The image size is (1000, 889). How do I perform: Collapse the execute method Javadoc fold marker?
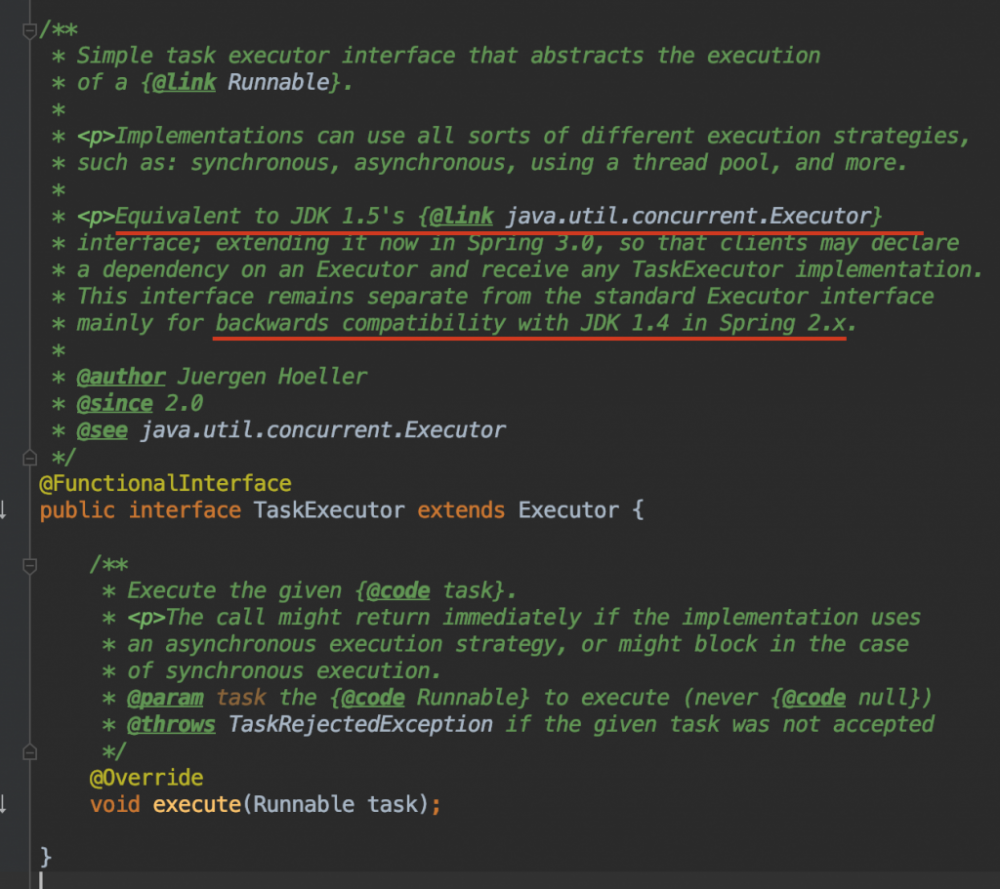click(x=29, y=565)
